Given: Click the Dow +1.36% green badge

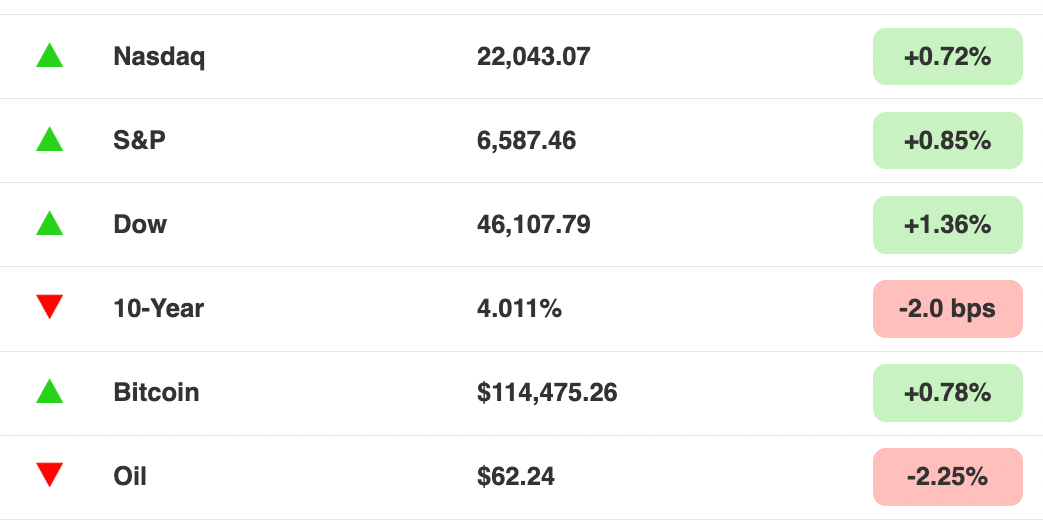Looking at the screenshot, I should click(x=947, y=225).
